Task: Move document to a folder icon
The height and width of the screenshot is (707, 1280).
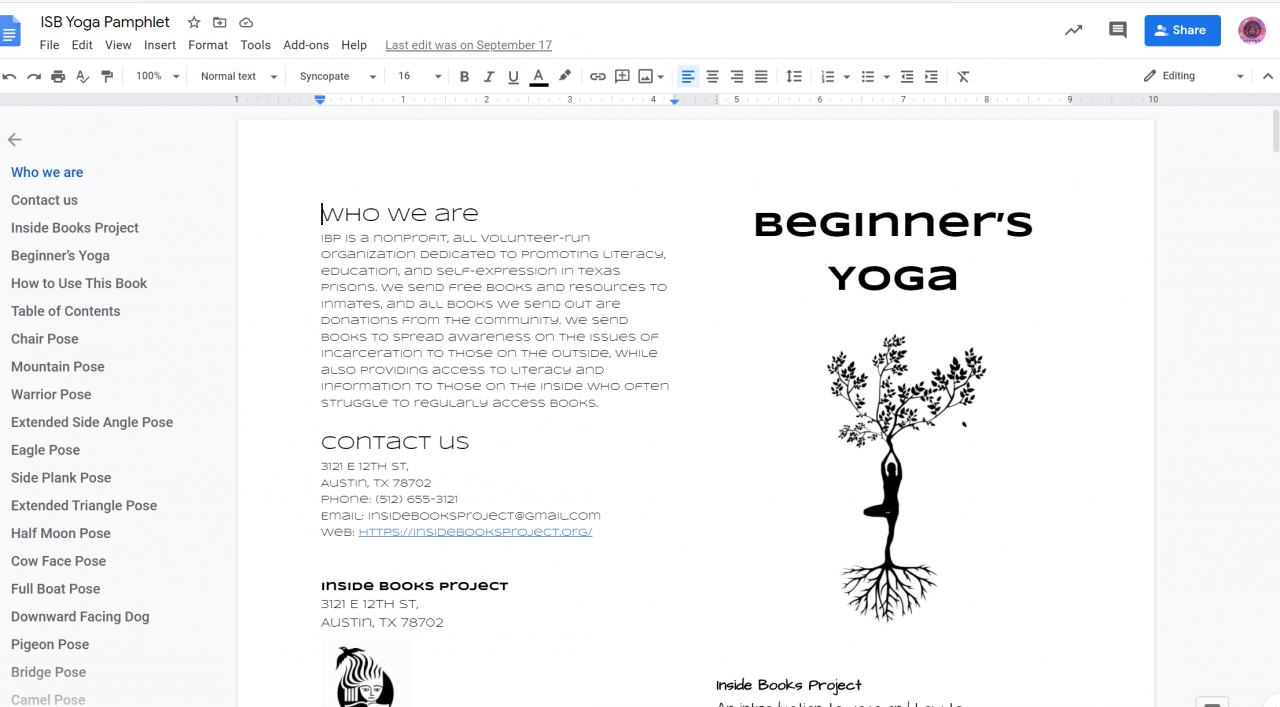Action: click(220, 22)
